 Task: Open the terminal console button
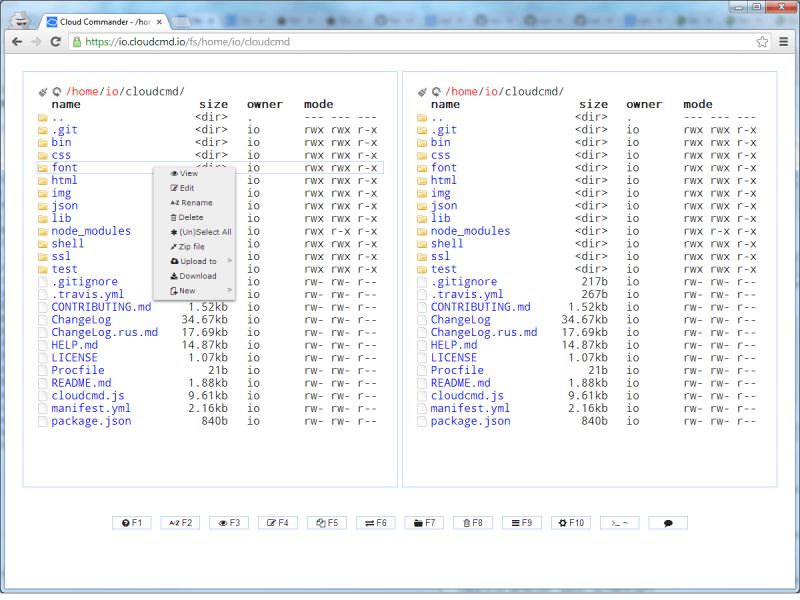619,522
